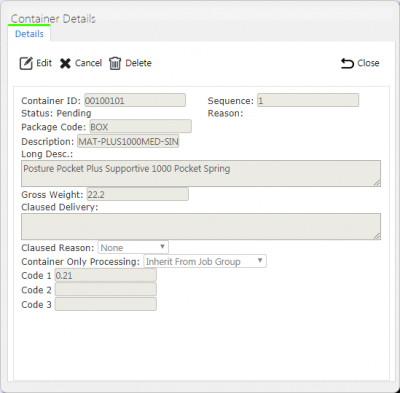The height and width of the screenshot is (393, 400).
Task: Click the Description field MAT-PLUS1000MED-SIN
Action: [128, 141]
